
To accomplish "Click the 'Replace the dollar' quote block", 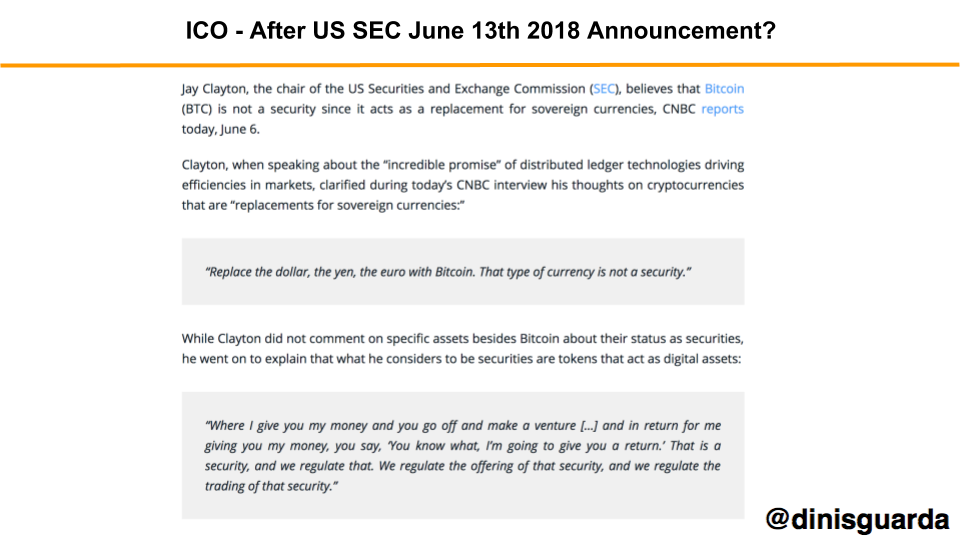I will click(463, 272).
